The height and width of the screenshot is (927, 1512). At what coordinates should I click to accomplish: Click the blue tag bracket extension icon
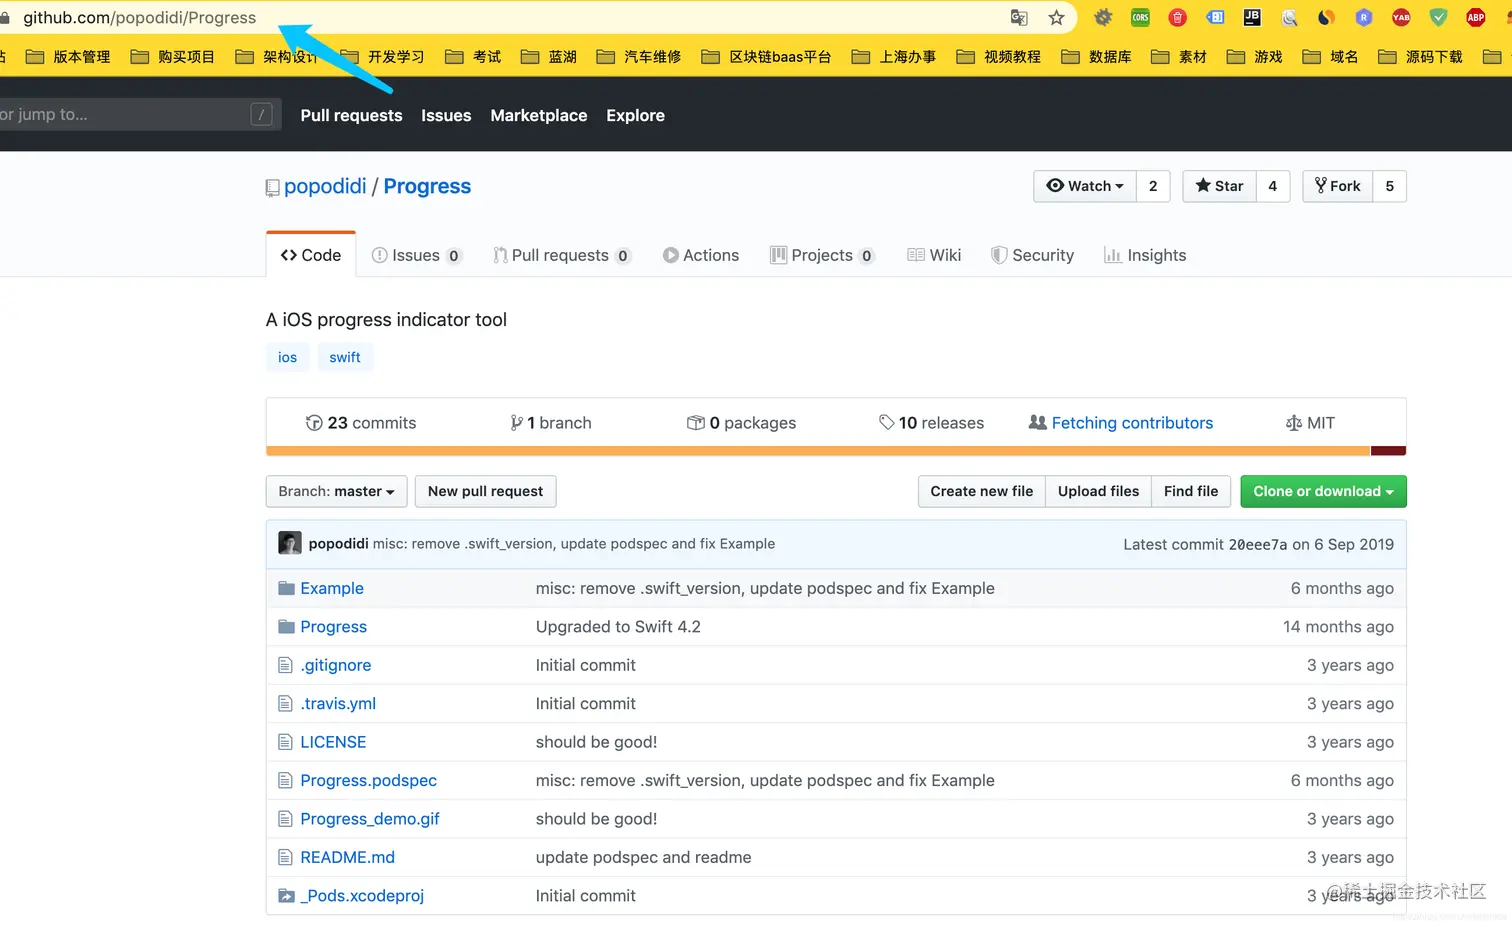pos(1215,17)
